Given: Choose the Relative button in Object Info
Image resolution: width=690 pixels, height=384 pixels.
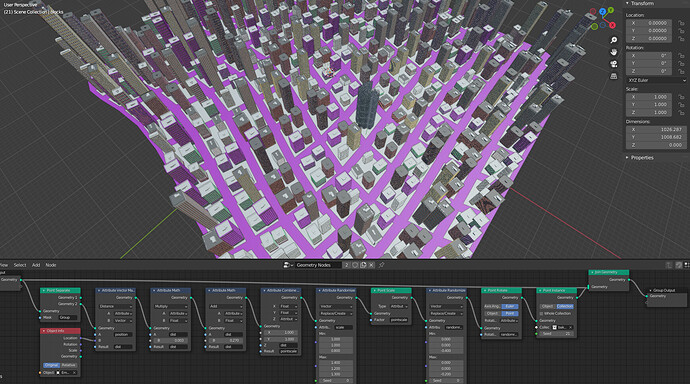Looking at the screenshot, I should 68,365.
